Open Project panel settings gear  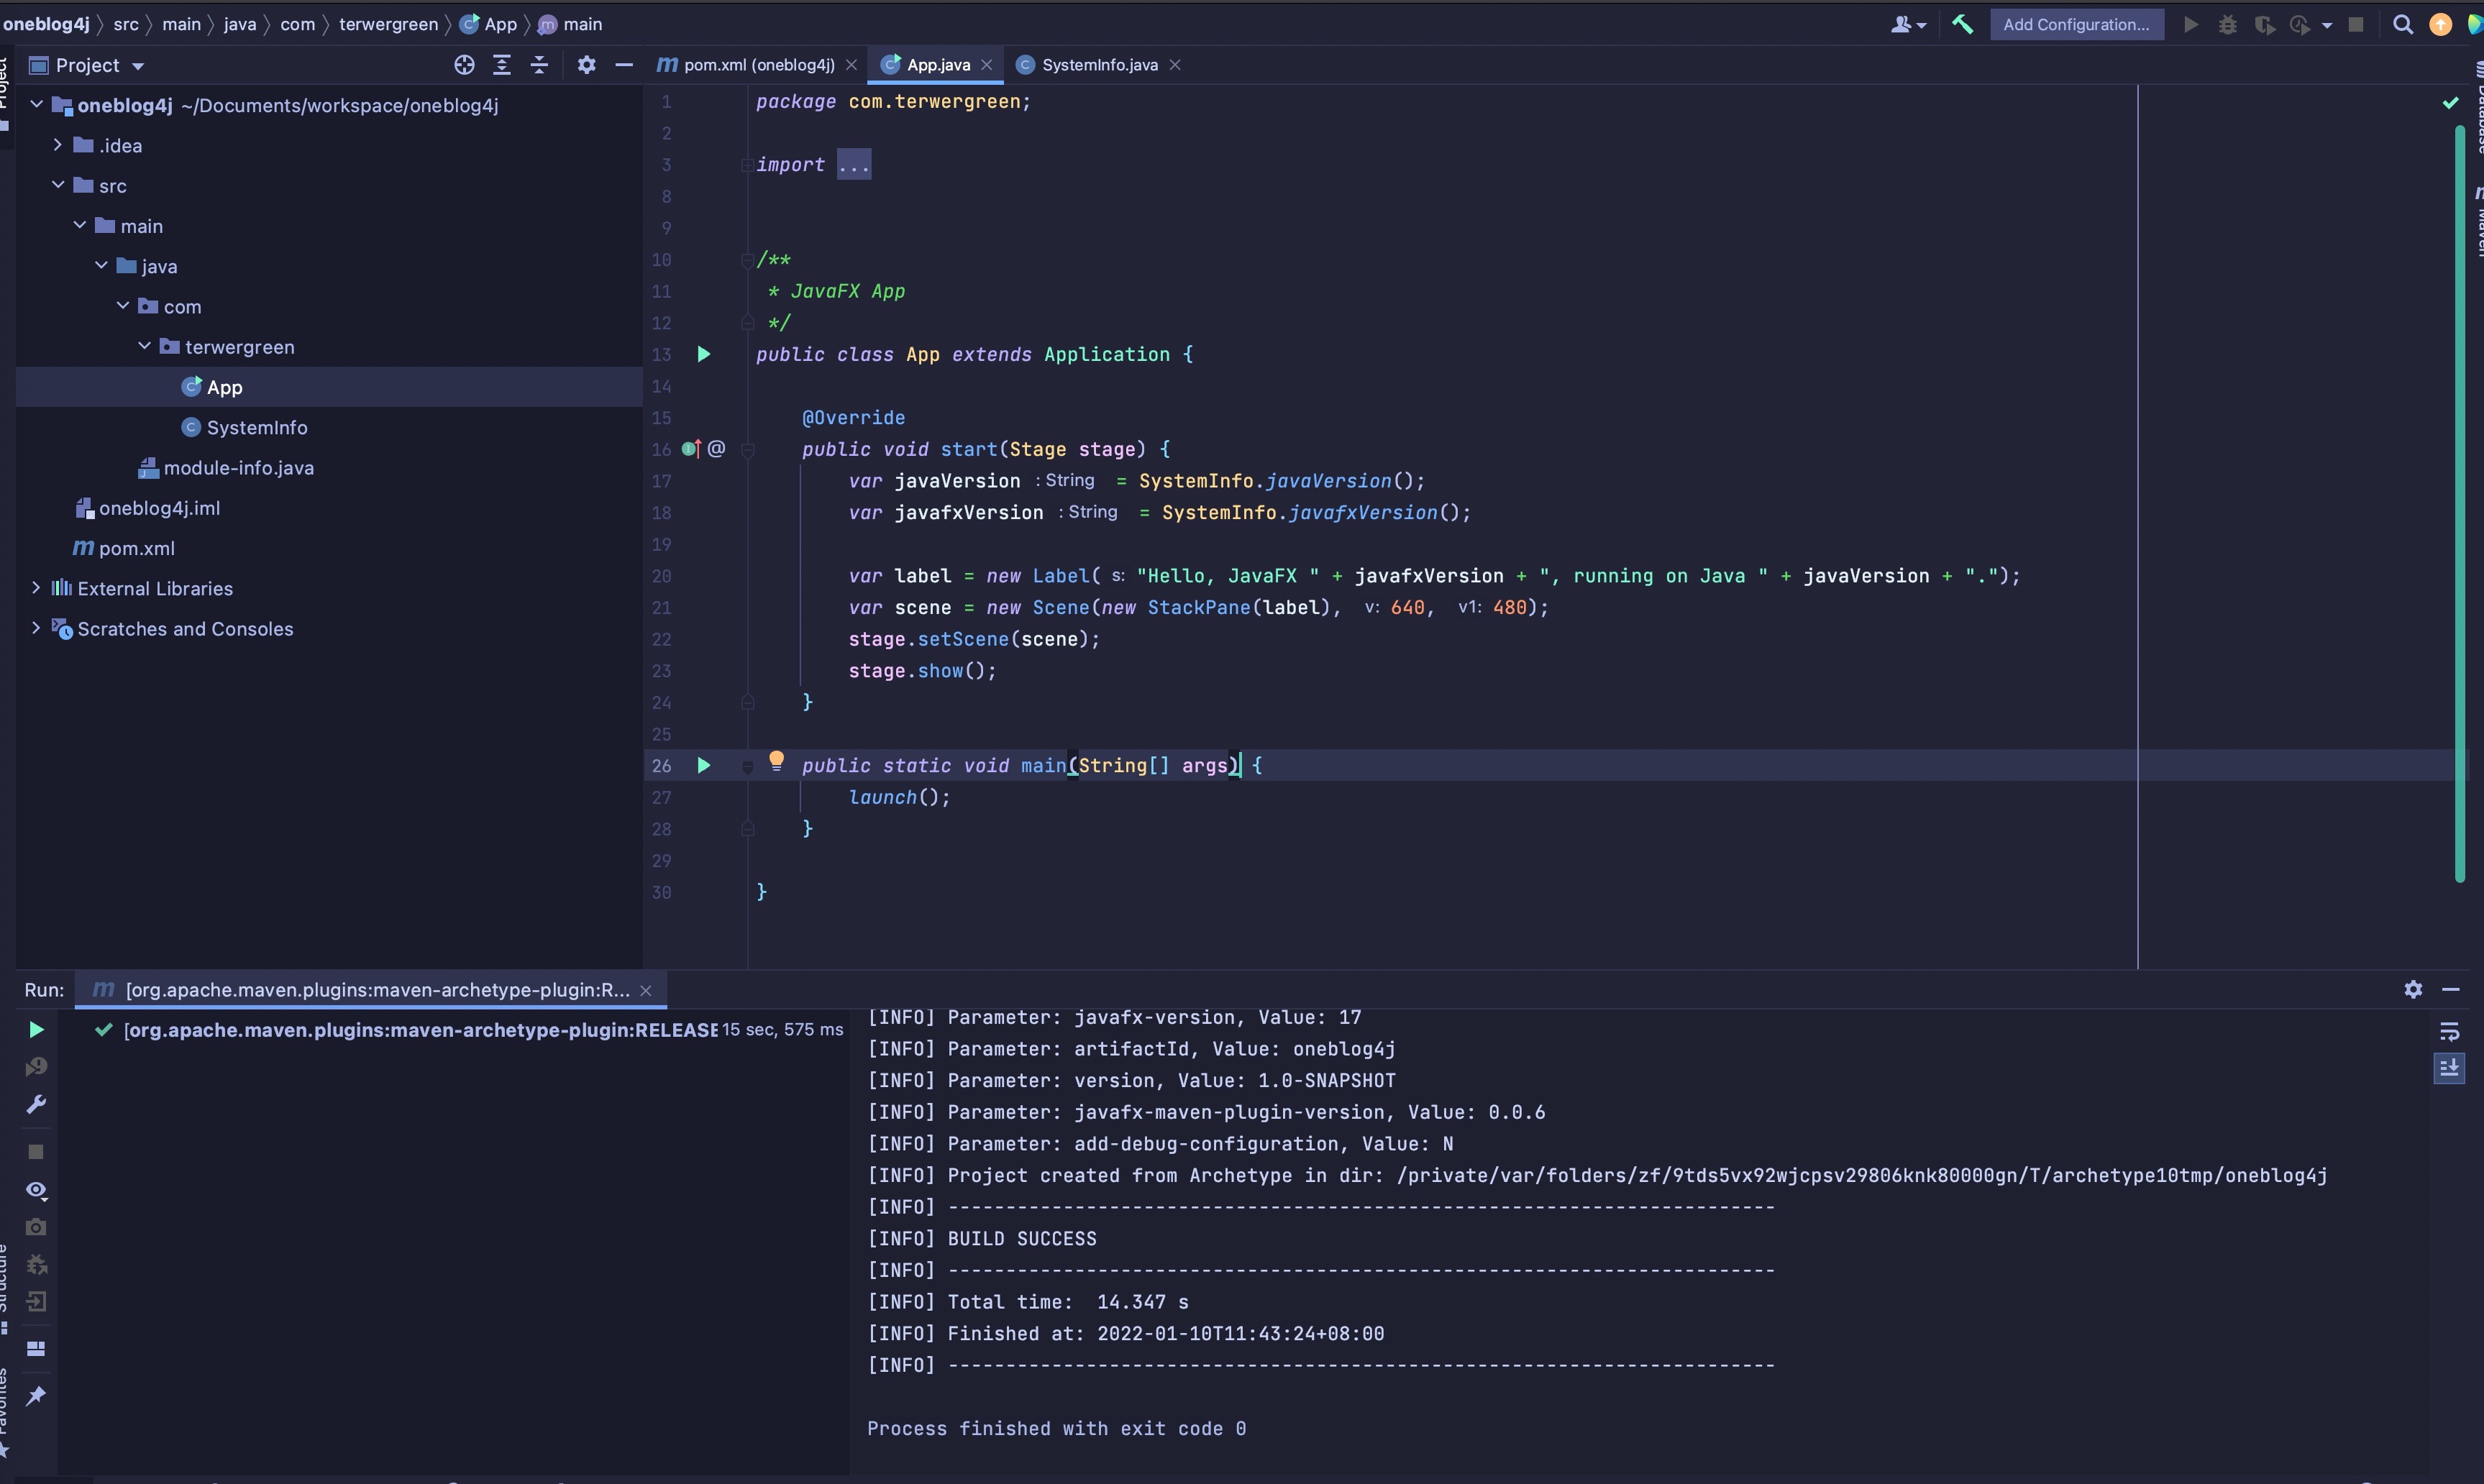[x=587, y=65]
